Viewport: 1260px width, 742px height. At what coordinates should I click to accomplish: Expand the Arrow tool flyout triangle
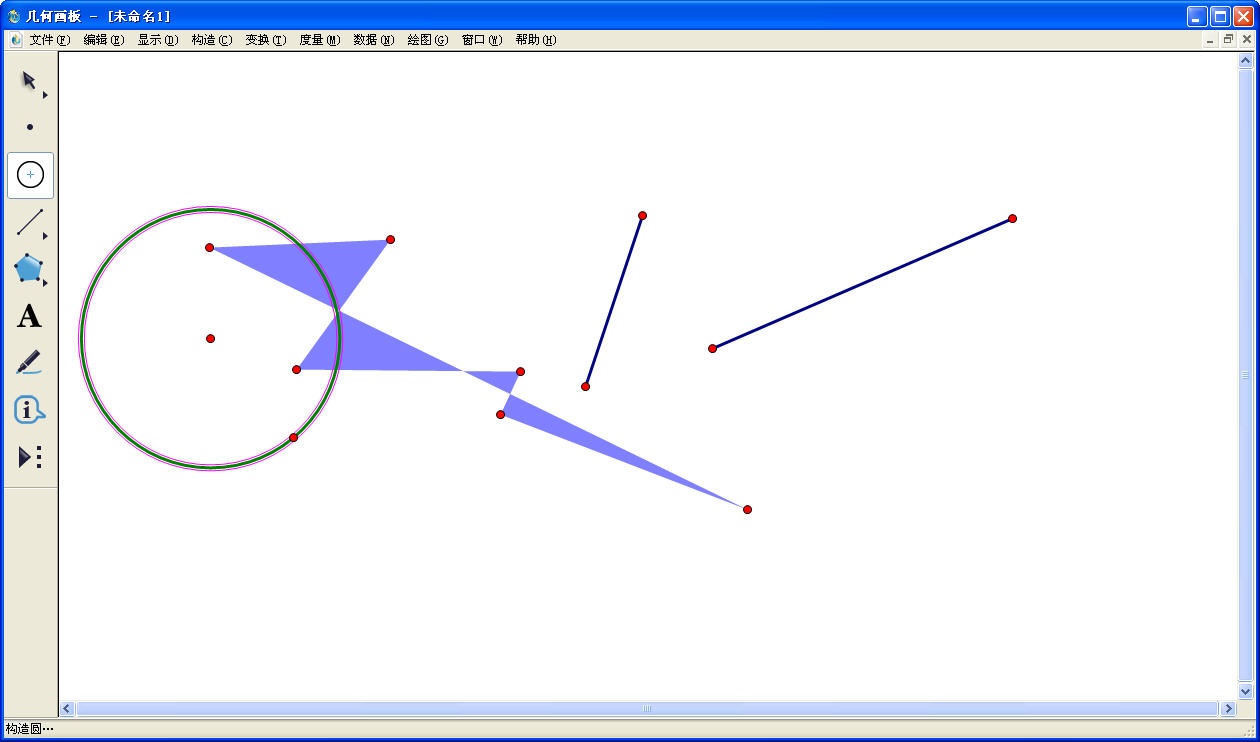pyautogui.click(x=45, y=95)
